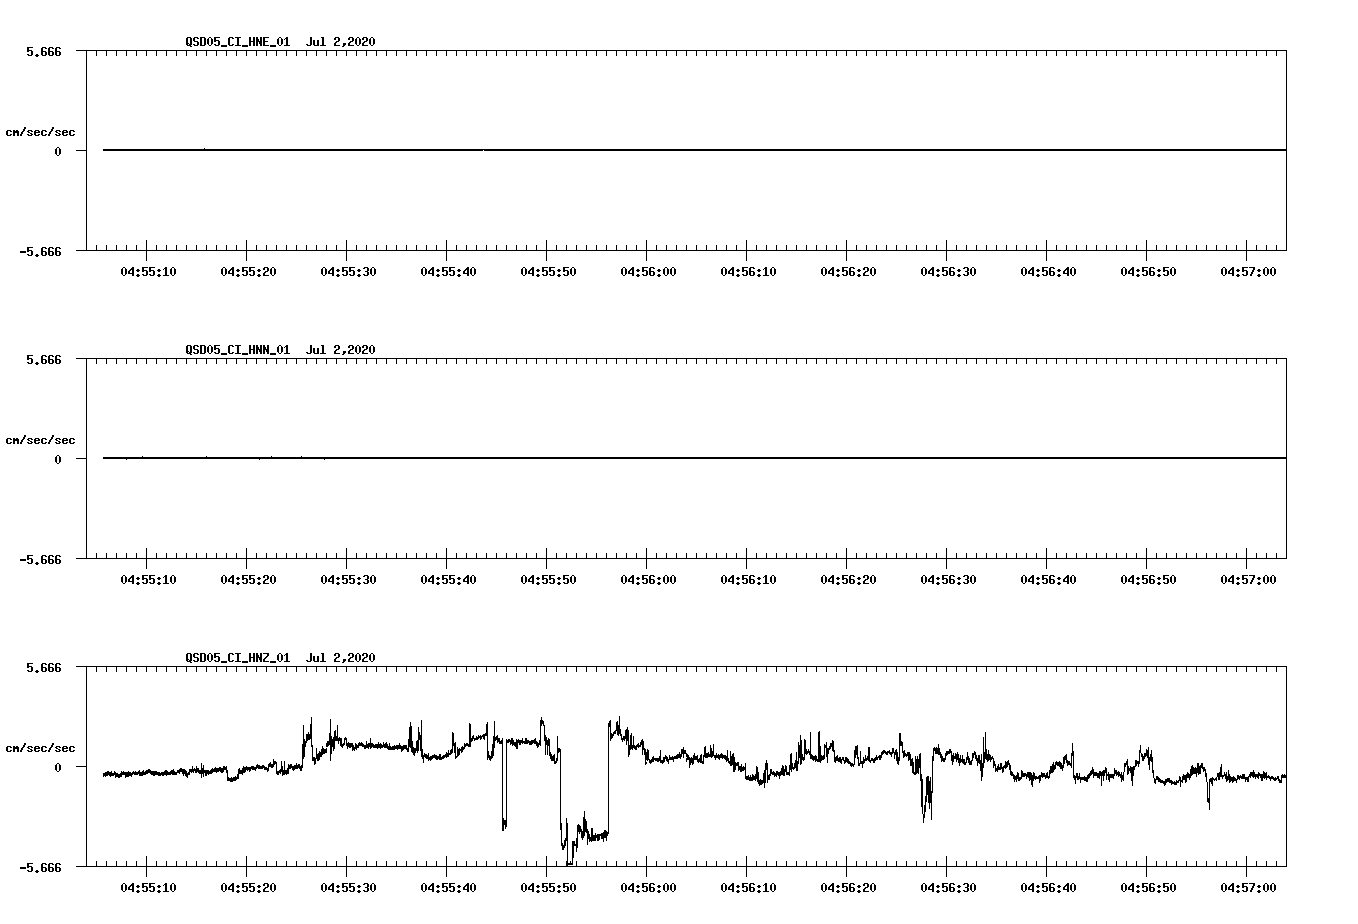
Task: Click the 04:57:00 time label under the HNN plot
Action: (x=1248, y=579)
